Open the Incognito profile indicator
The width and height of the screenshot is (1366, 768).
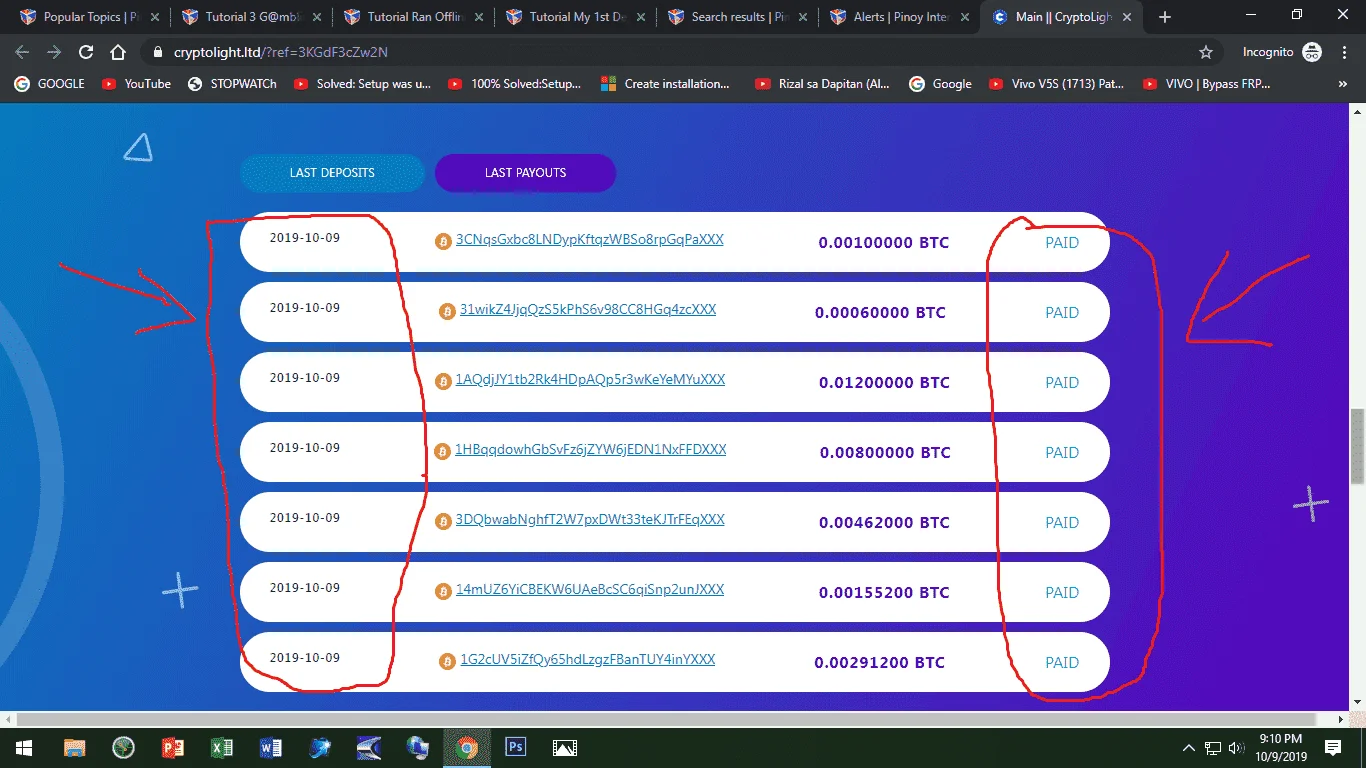pyautogui.click(x=1282, y=52)
